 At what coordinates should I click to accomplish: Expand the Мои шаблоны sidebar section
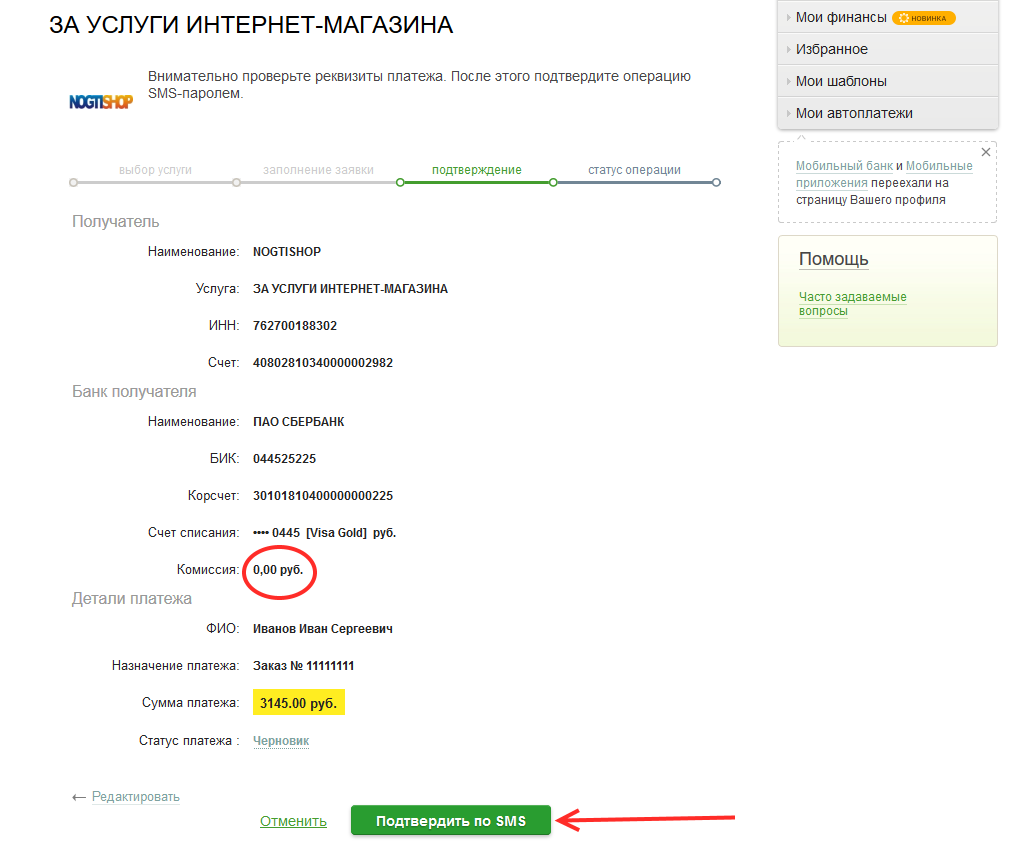888,81
